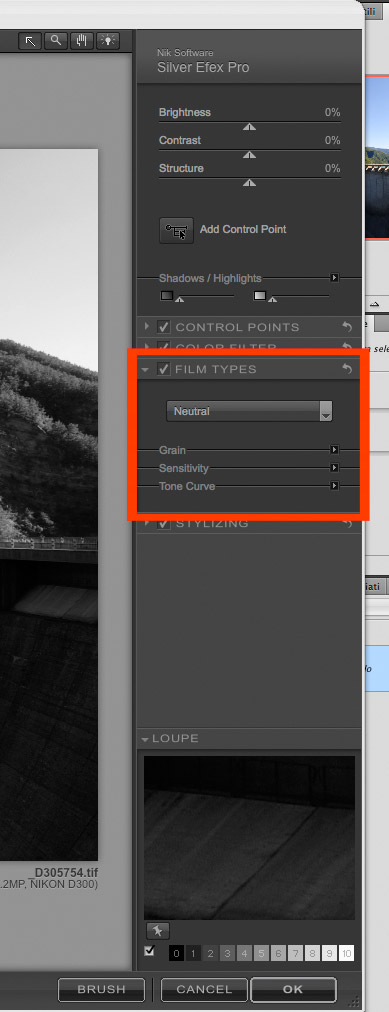Image resolution: width=389 pixels, height=1012 pixels.
Task: Reset the Stylizing section
Action: 347,523
